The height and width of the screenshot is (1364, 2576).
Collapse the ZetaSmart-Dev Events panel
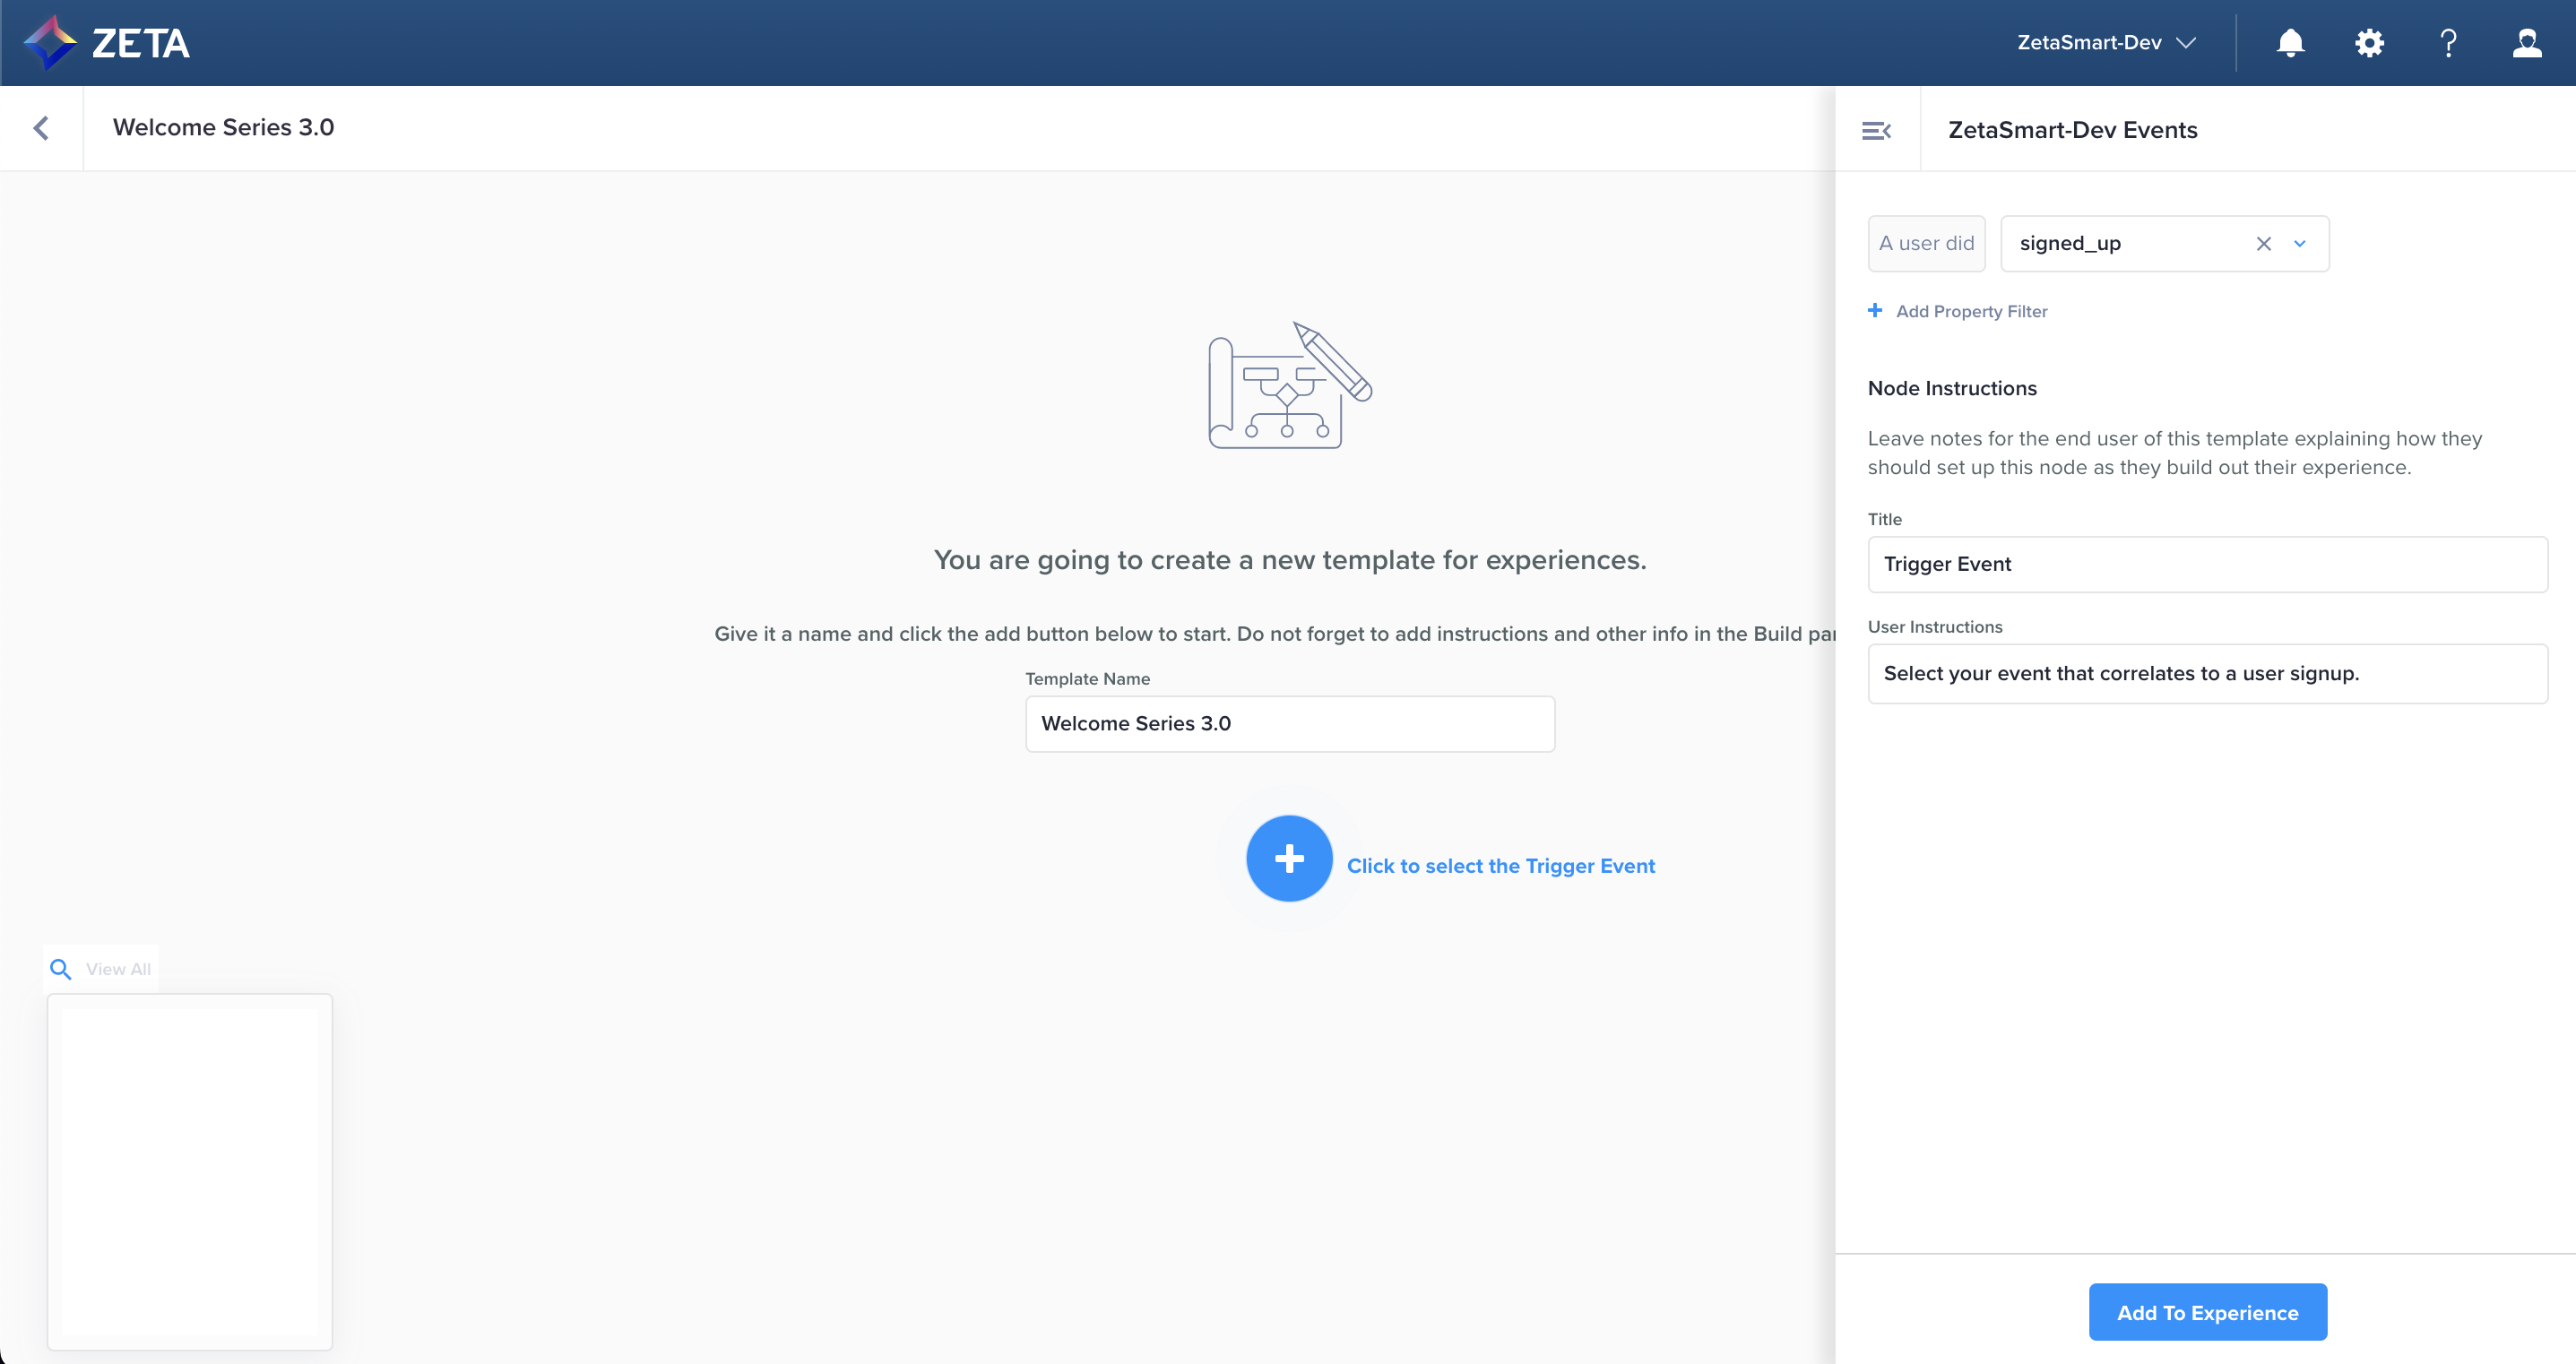tap(1876, 131)
